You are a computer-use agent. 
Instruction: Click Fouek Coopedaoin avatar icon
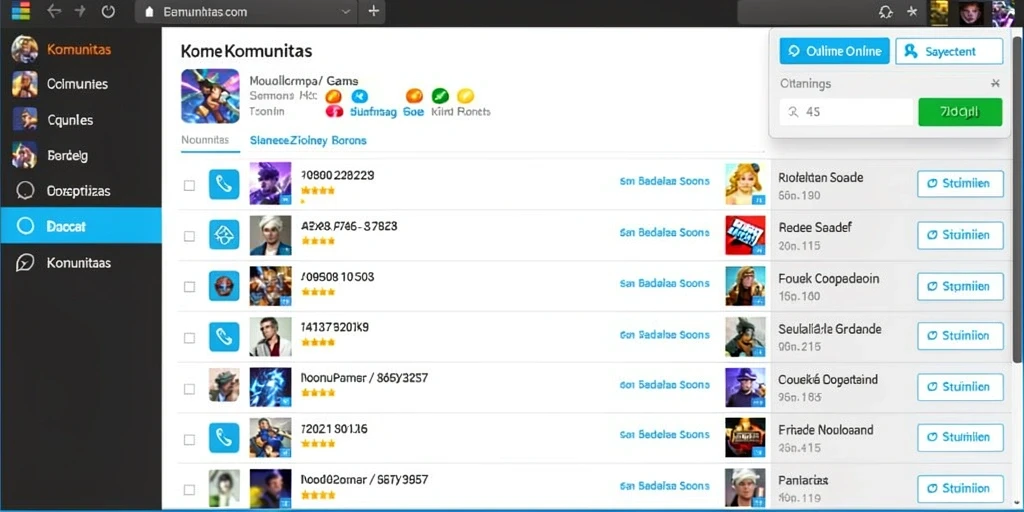(x=745, y=286)
